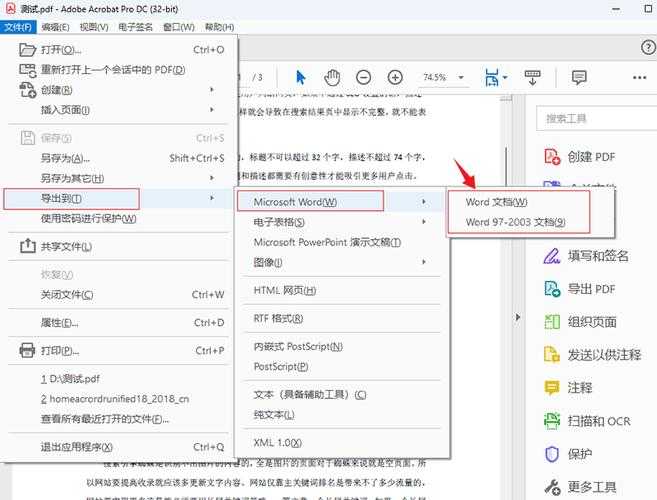
Task: Open More Tools (更多工具)
Action: pyautogui.click(x=580, y=487)
